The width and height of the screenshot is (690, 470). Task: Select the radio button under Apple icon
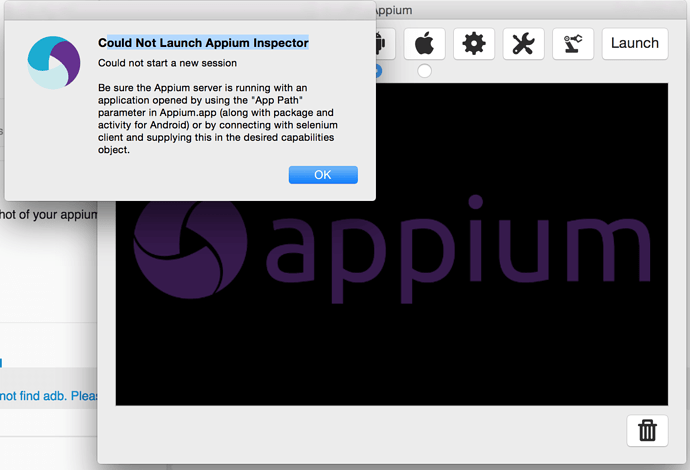point(424,70)
